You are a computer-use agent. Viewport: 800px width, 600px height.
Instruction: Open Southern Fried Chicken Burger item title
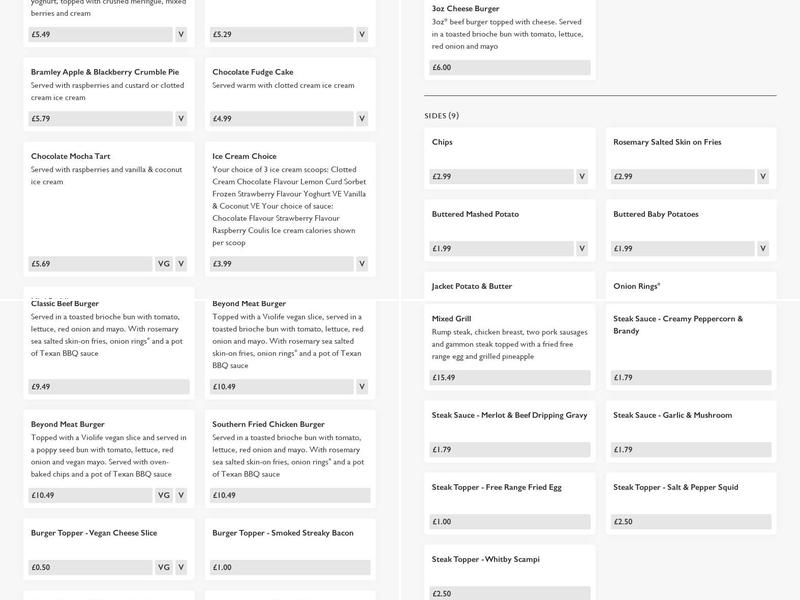click(268, 424)
